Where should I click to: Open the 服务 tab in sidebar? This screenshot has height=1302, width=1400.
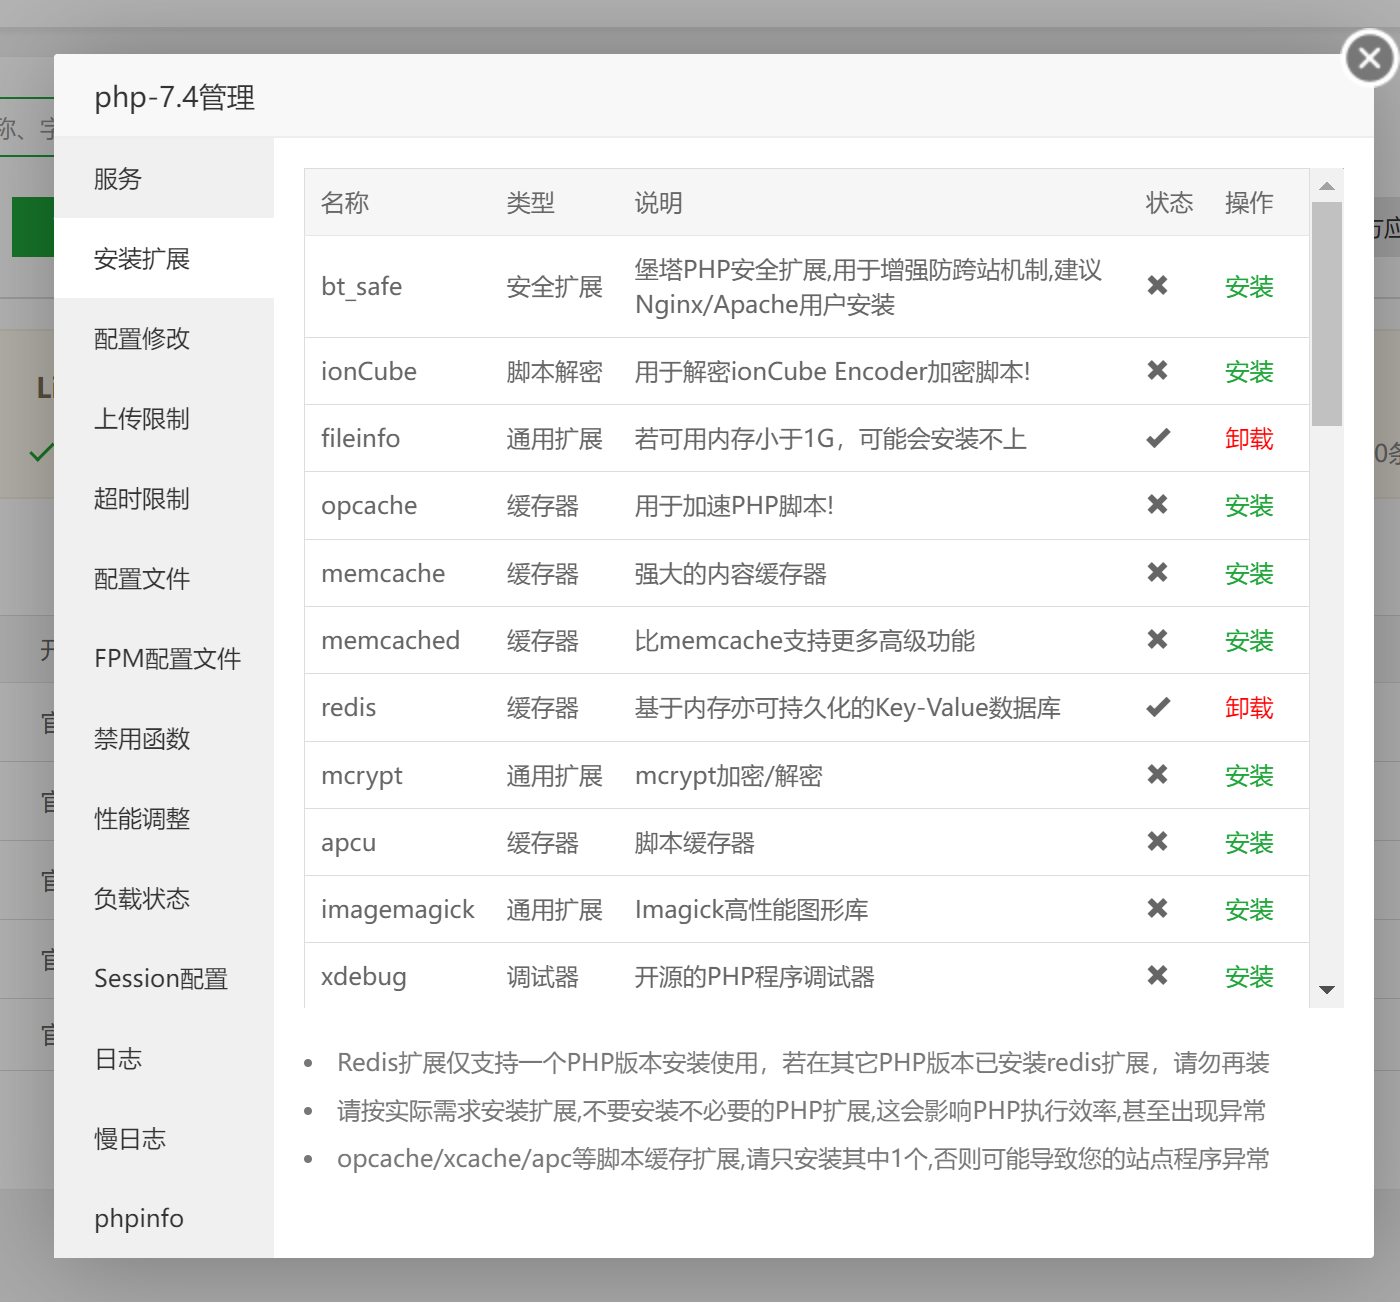[x=118, y=179]
